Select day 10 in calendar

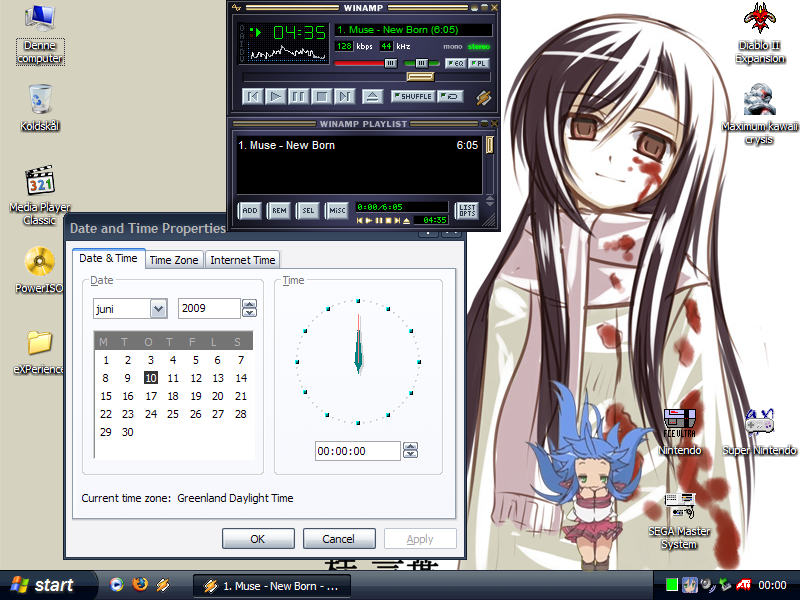[x=151, y=378]
